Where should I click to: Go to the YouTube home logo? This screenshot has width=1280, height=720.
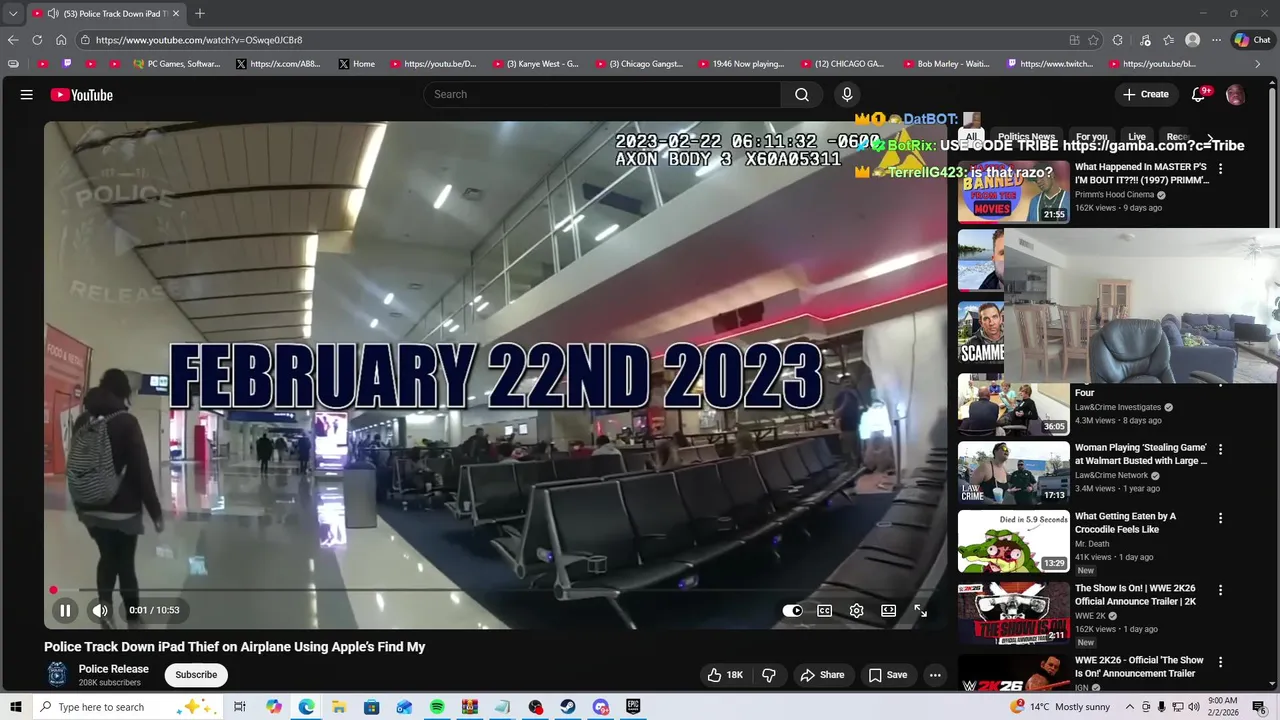pos(82,95)
